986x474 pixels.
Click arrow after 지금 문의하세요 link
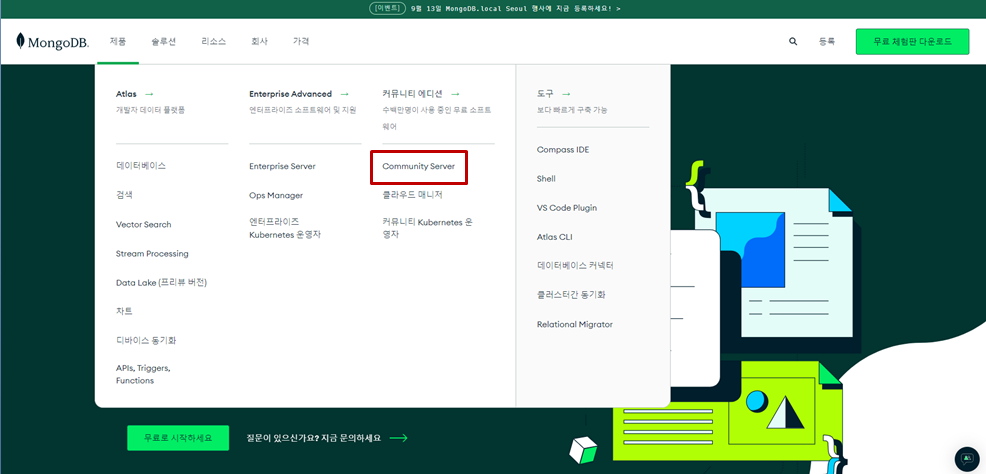point(399,438)
